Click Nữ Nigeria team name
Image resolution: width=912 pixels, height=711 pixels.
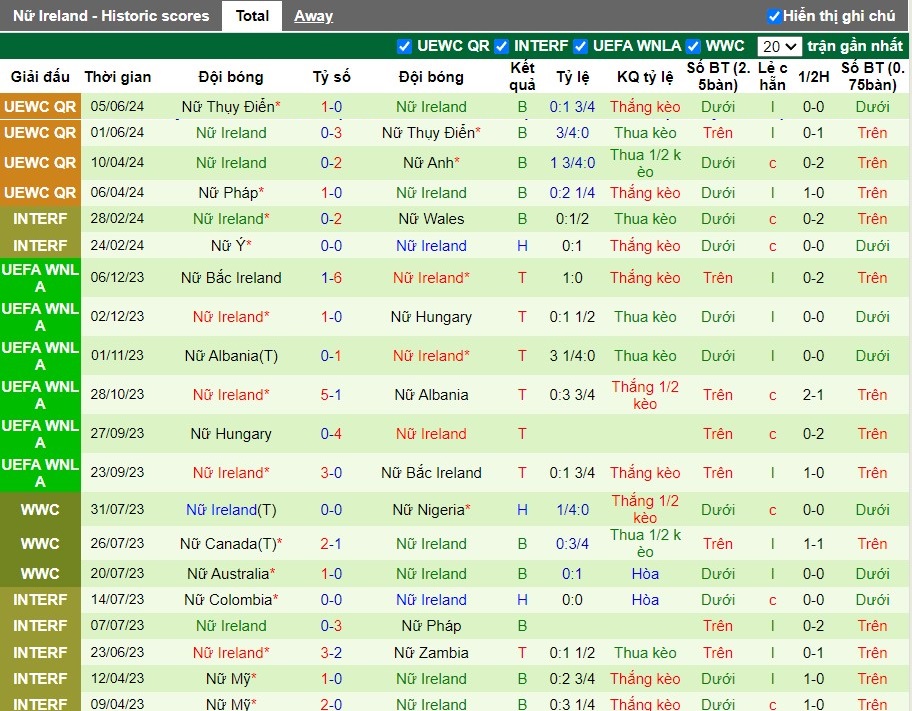(x=429, y=510)
